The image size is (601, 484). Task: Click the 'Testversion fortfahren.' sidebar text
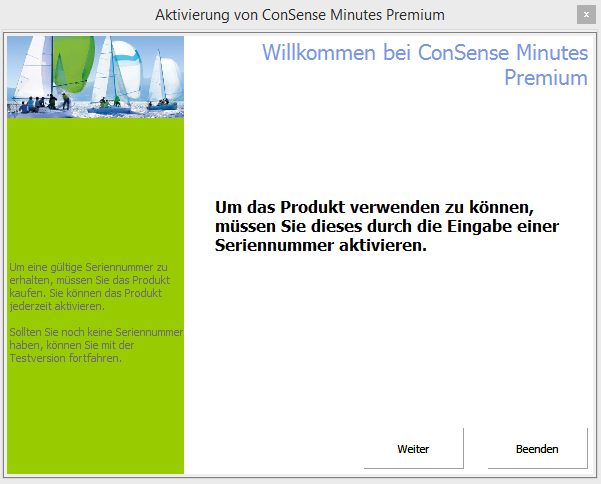65,358
